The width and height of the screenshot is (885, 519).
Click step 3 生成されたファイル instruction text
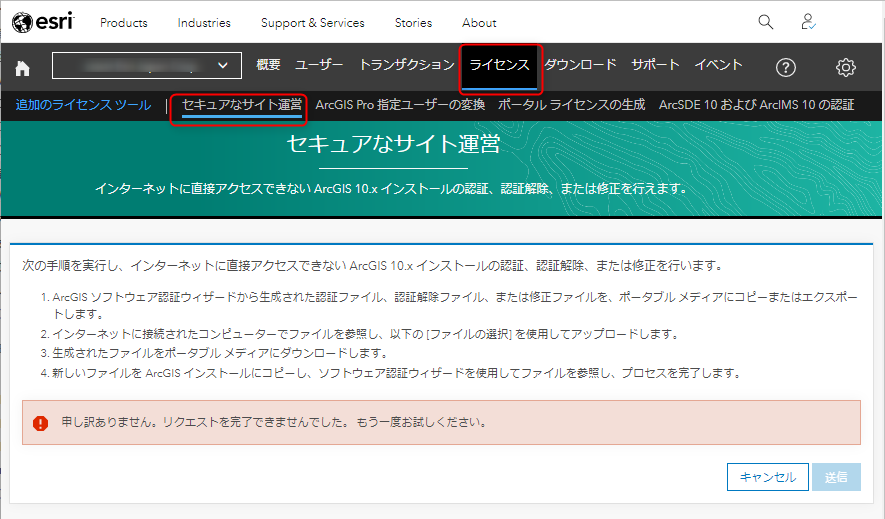221,353
